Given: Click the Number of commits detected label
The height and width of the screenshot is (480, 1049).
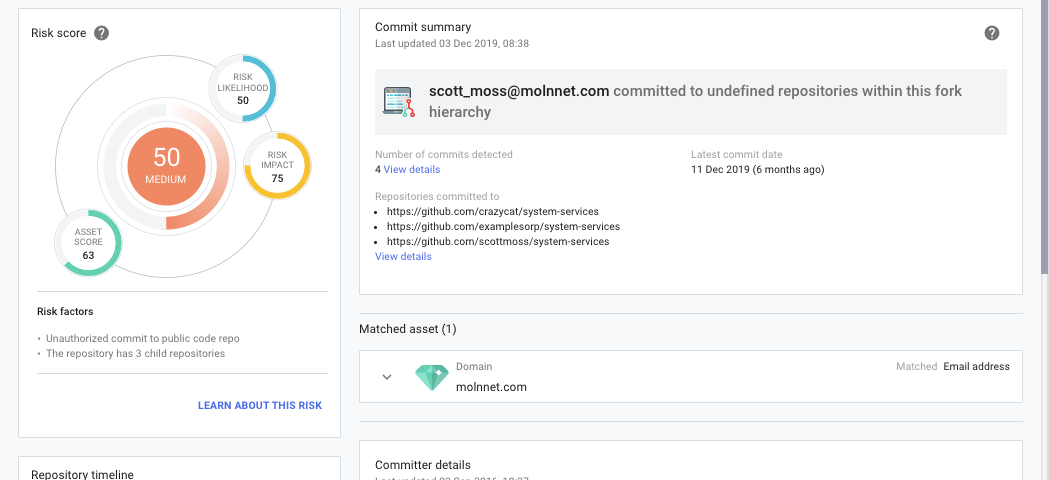Looking at the screenshot, I should click(x=444, y=154).
